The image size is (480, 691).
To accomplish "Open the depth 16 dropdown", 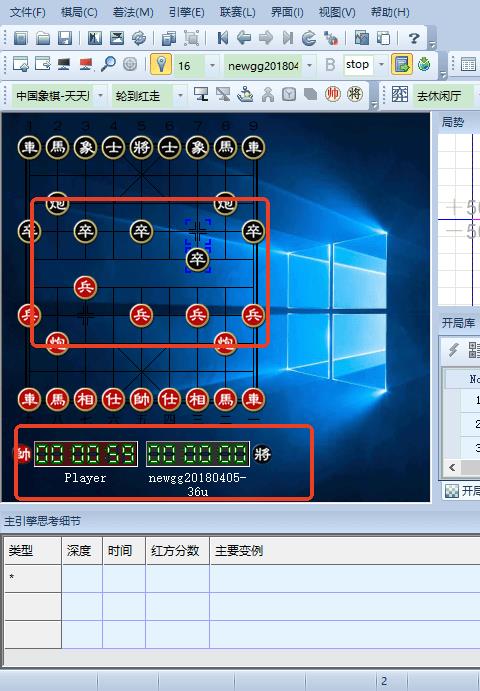I will pos(212,65).
